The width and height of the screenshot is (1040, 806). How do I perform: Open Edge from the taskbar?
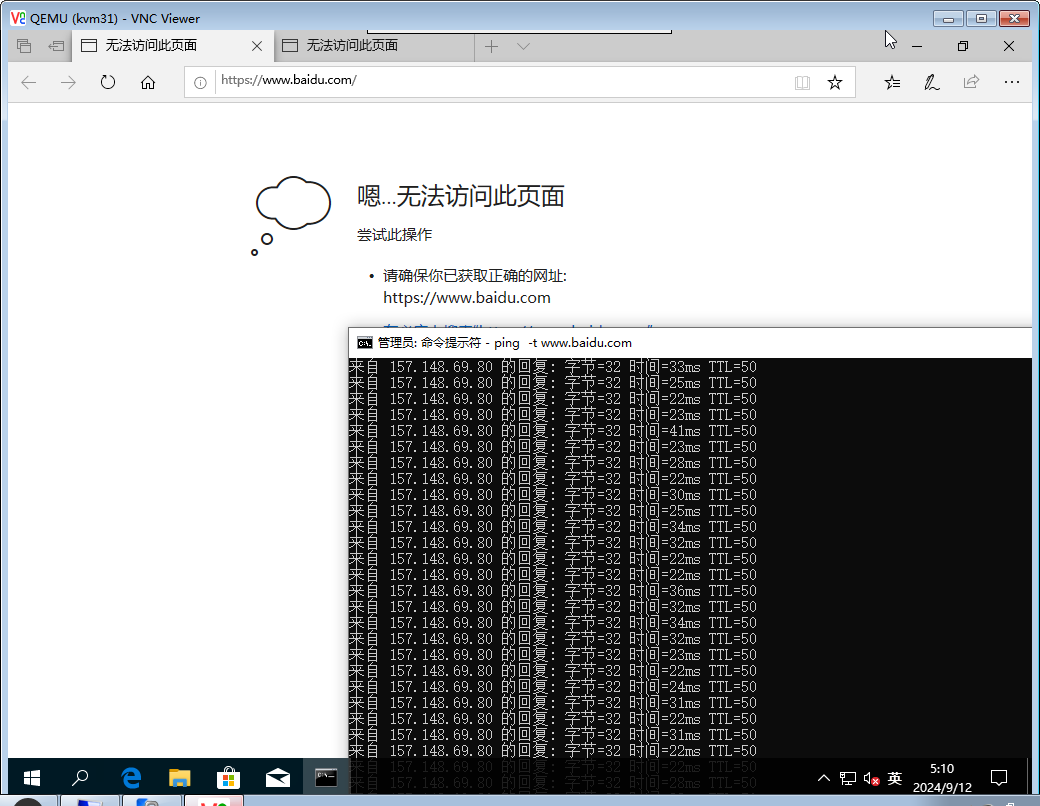[131, 777]
